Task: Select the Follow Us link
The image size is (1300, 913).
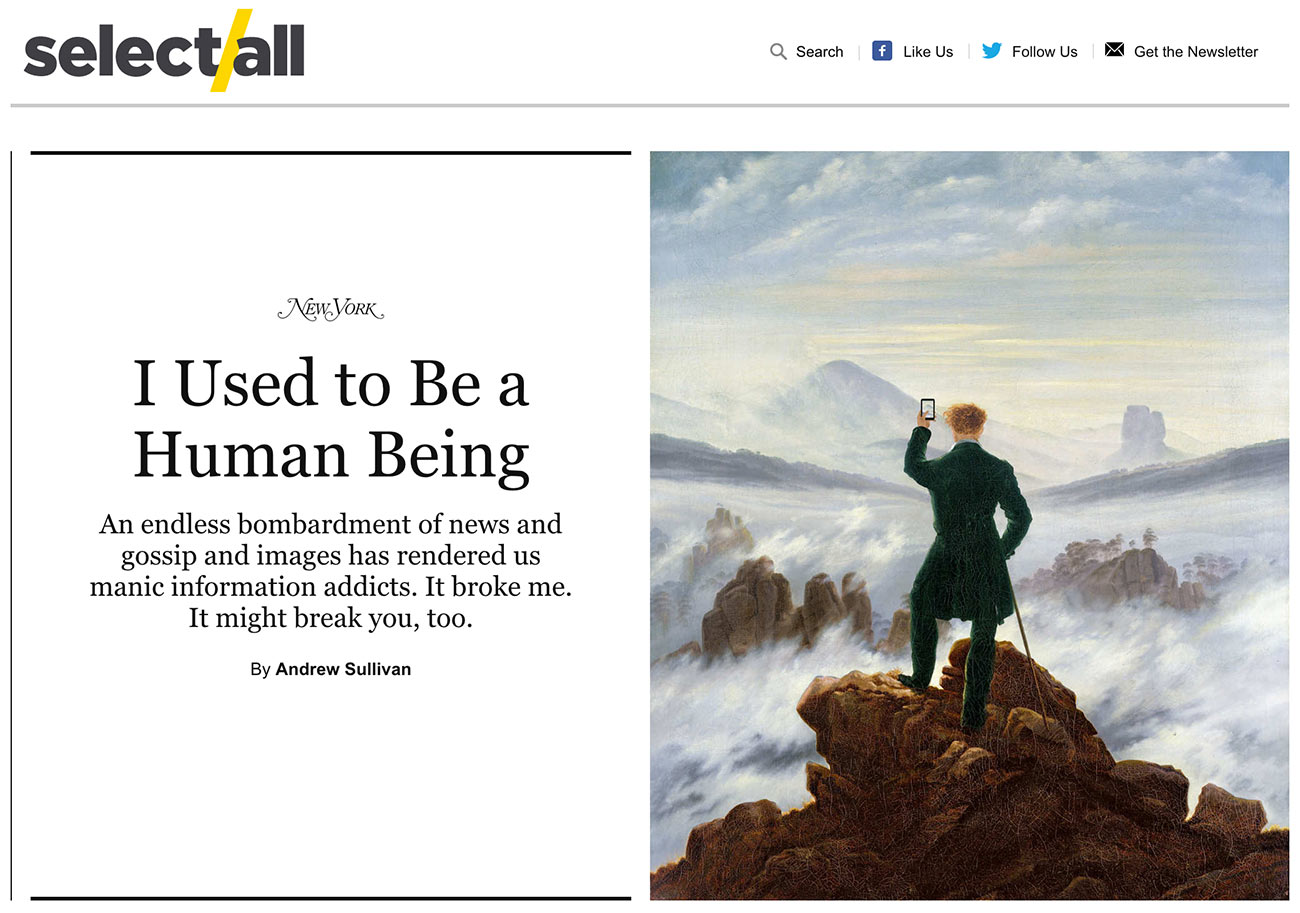Action: [1044, 52]
